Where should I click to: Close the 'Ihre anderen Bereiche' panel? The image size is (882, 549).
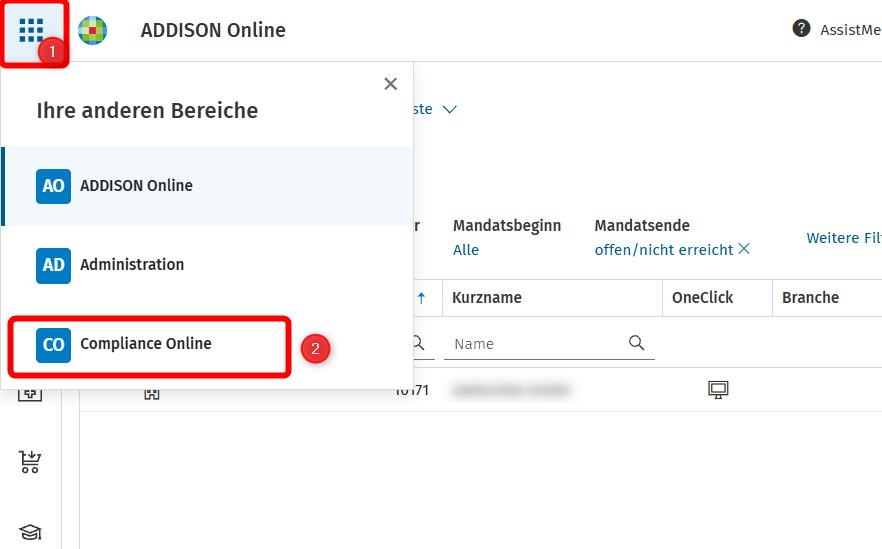[x=390, y=84]
